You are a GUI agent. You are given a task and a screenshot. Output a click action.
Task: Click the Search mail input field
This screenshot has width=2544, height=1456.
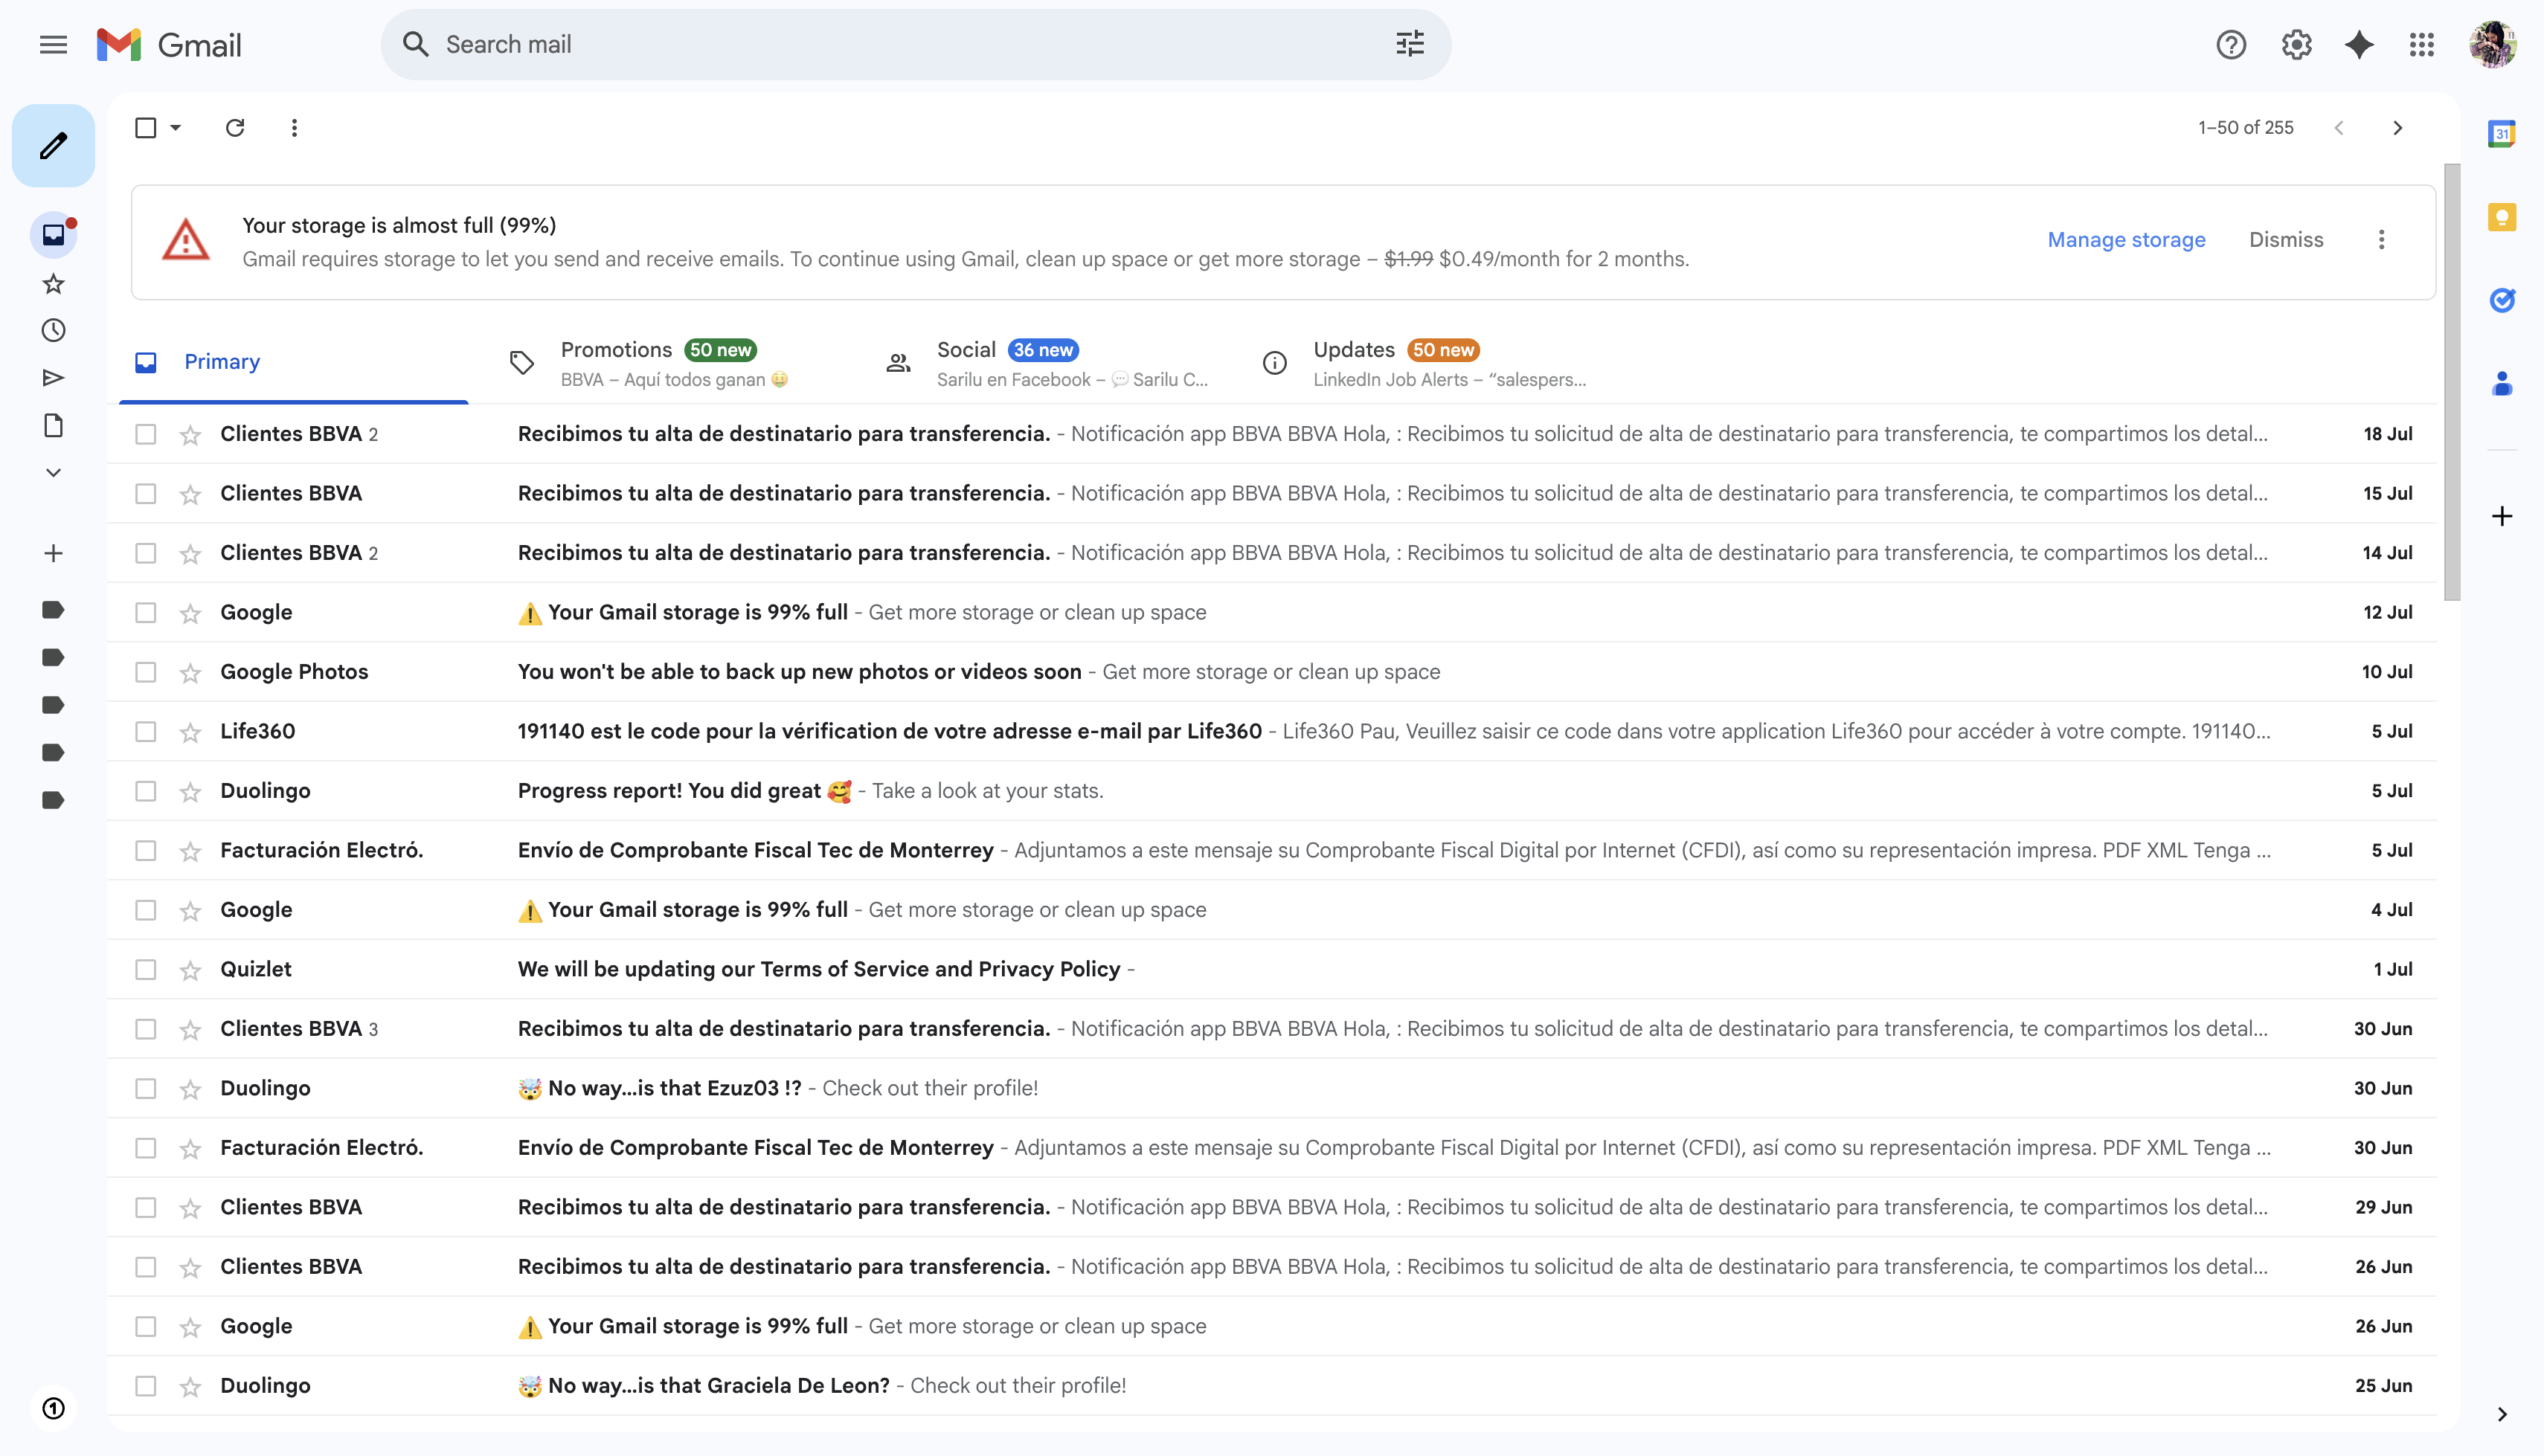(x=900, y=44)
